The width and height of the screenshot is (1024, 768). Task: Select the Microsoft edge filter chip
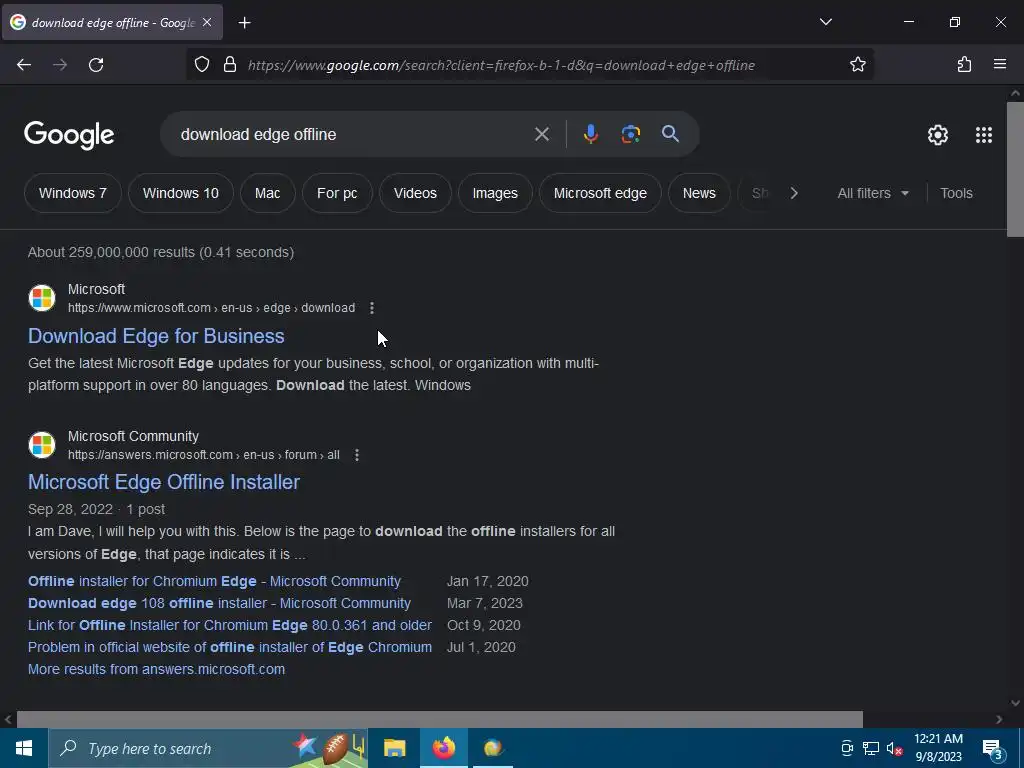(600, 193)
